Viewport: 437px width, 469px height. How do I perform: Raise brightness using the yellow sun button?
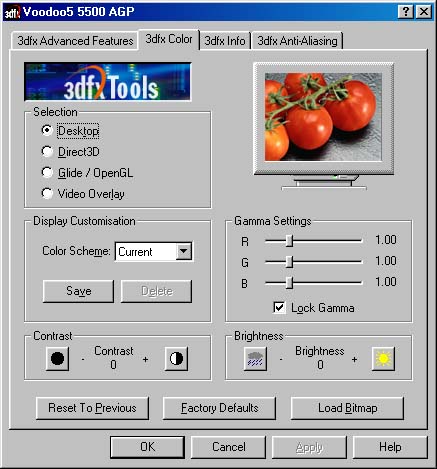[383, 359]
